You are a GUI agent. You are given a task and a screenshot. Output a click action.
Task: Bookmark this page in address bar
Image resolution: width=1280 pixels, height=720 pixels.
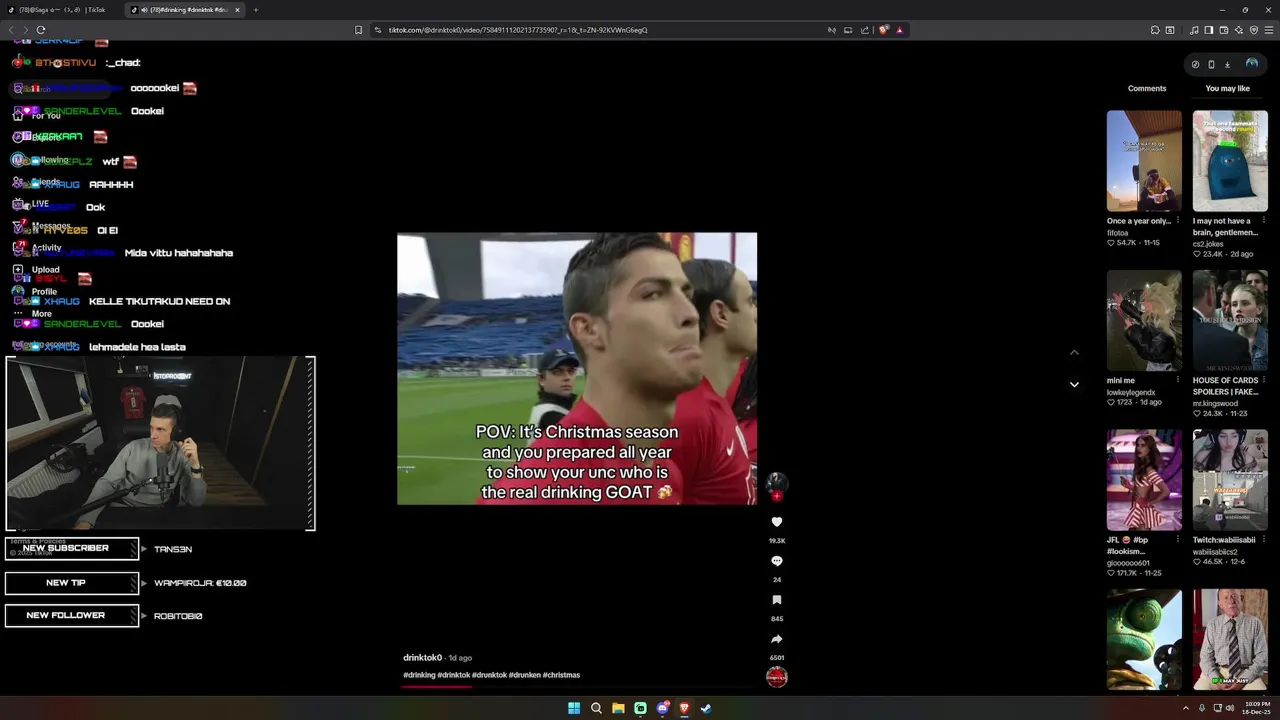359,30
